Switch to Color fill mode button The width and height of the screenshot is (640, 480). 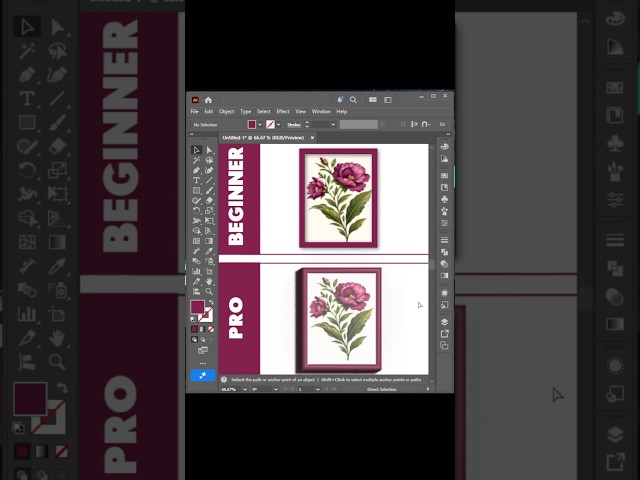[194, 329]
